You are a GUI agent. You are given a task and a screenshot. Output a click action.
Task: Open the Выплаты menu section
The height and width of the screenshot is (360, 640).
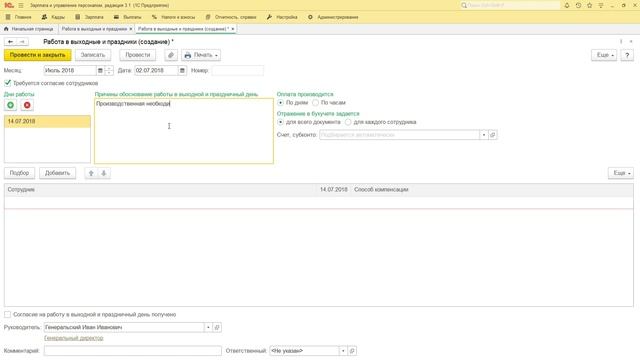tap(127, 17)
